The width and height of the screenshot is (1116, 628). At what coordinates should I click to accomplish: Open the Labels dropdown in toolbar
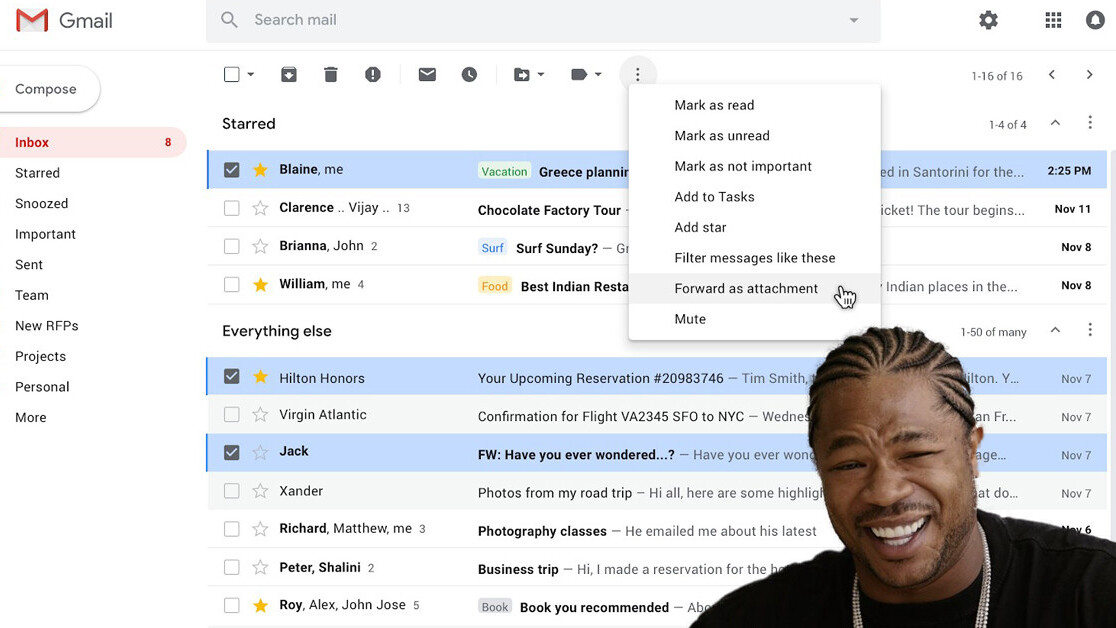pyautogui.click(x=585, y=75)
